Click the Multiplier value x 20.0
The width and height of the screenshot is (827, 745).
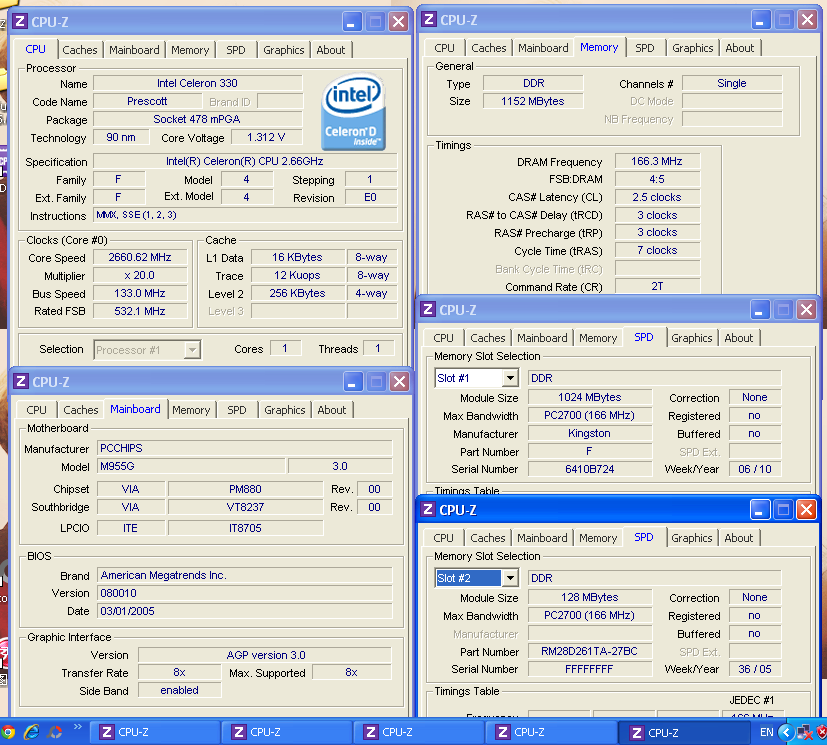pyautogui.click(x=140, y=275)
